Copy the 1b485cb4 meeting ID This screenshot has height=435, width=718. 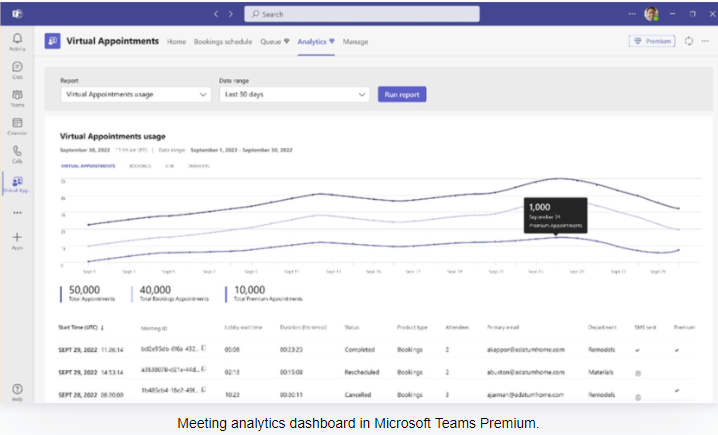pyautogui.click(x=204, y=390)
